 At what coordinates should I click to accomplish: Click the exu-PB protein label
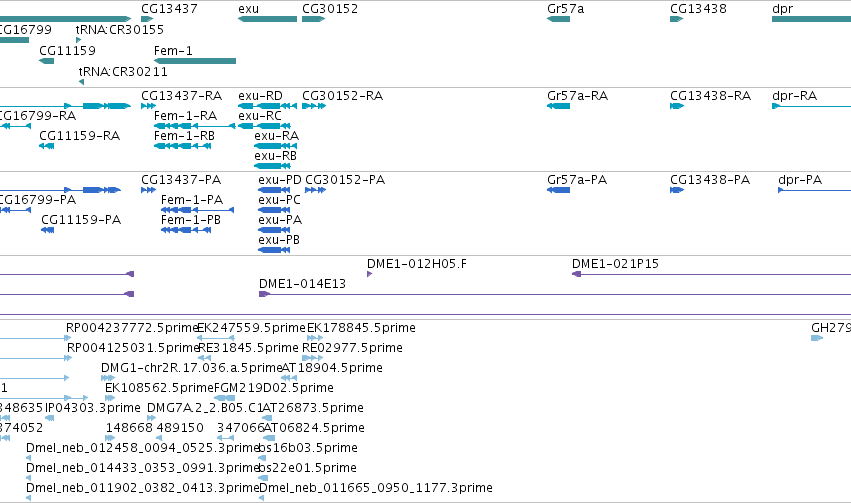pyautogui.click(x=279, y=240)
